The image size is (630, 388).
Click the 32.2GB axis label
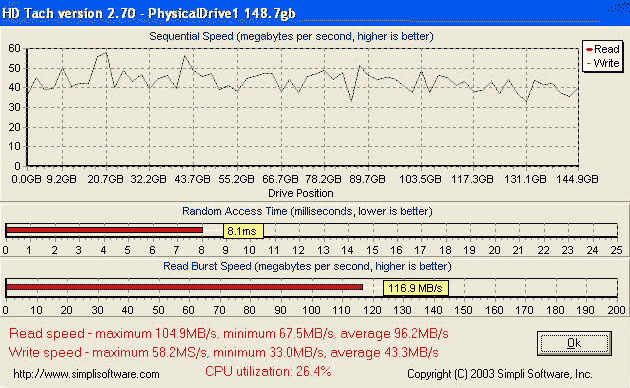click(148, 179)
